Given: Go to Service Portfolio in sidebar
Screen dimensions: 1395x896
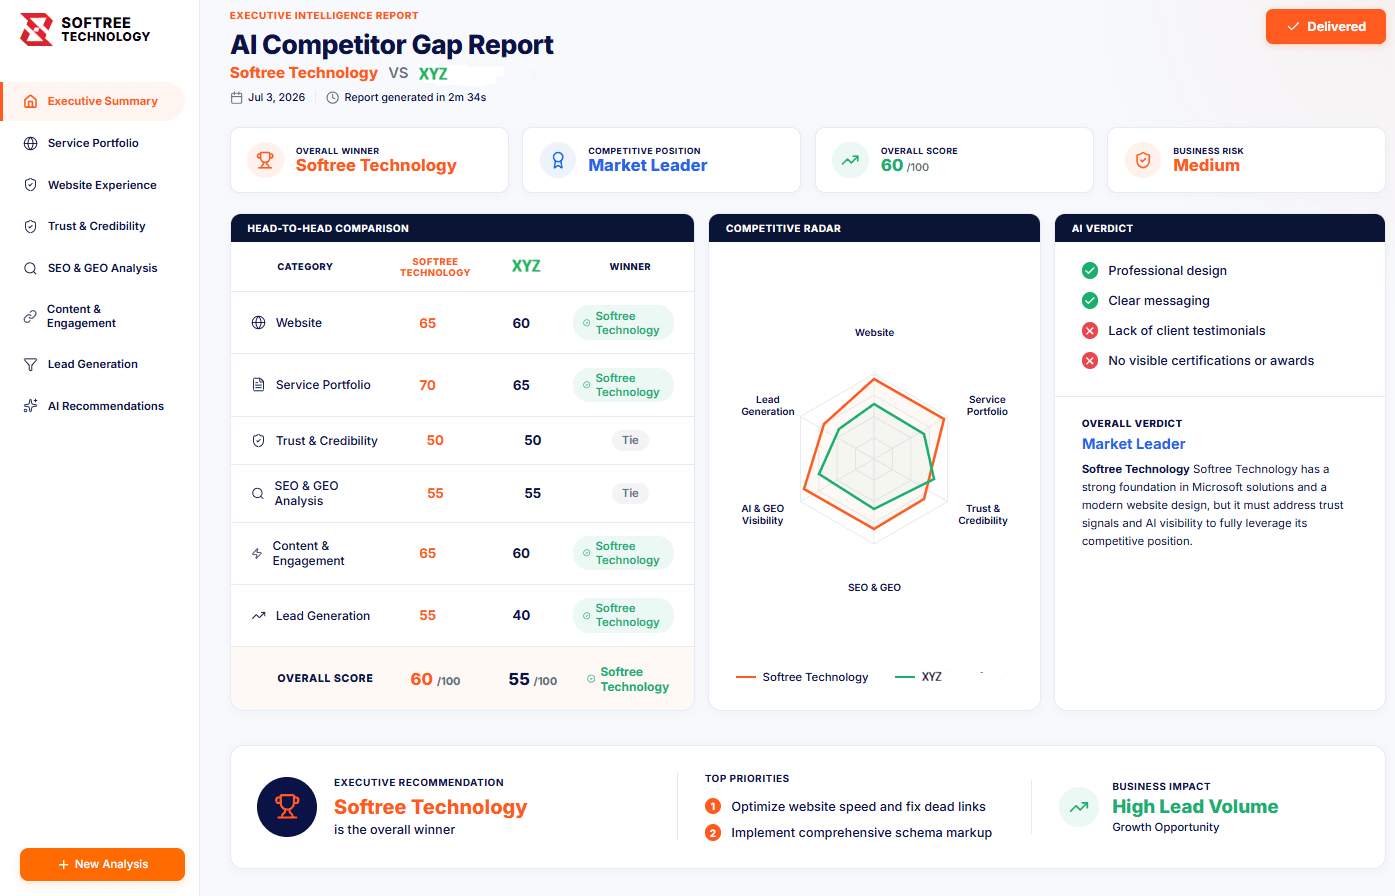Looking at the screenshot, I should point(93,143).
